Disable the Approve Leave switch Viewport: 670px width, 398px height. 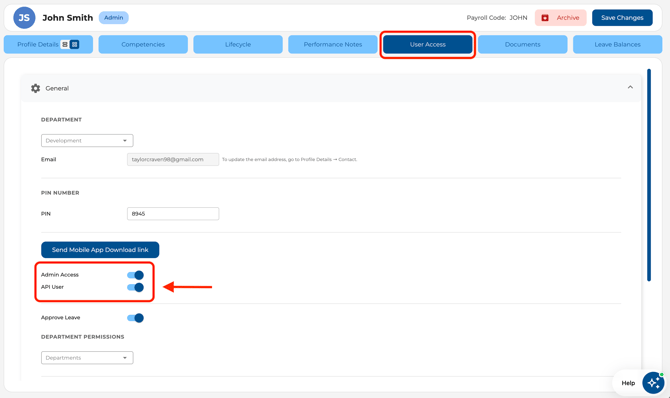pos(135,318)
